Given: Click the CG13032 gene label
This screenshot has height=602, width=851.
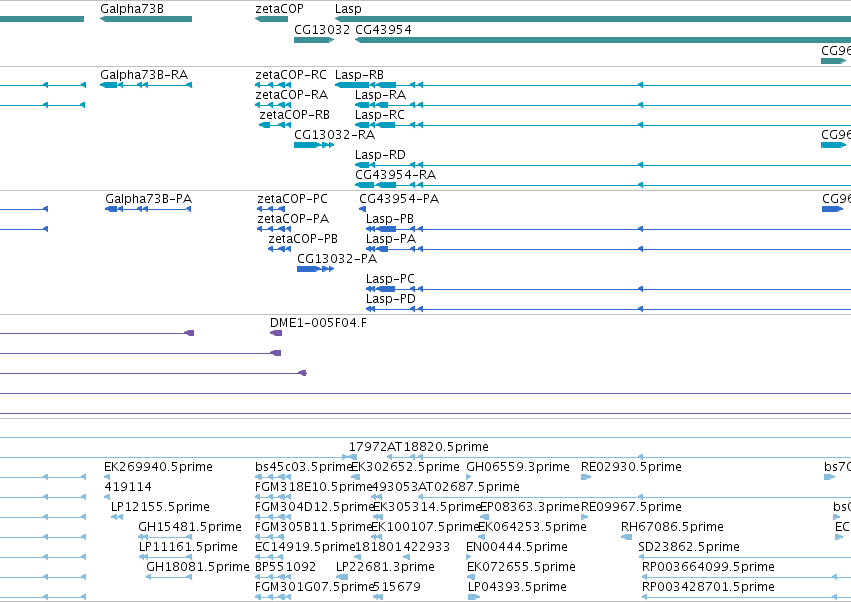Looking at the screenshot, I should point(322,29).
